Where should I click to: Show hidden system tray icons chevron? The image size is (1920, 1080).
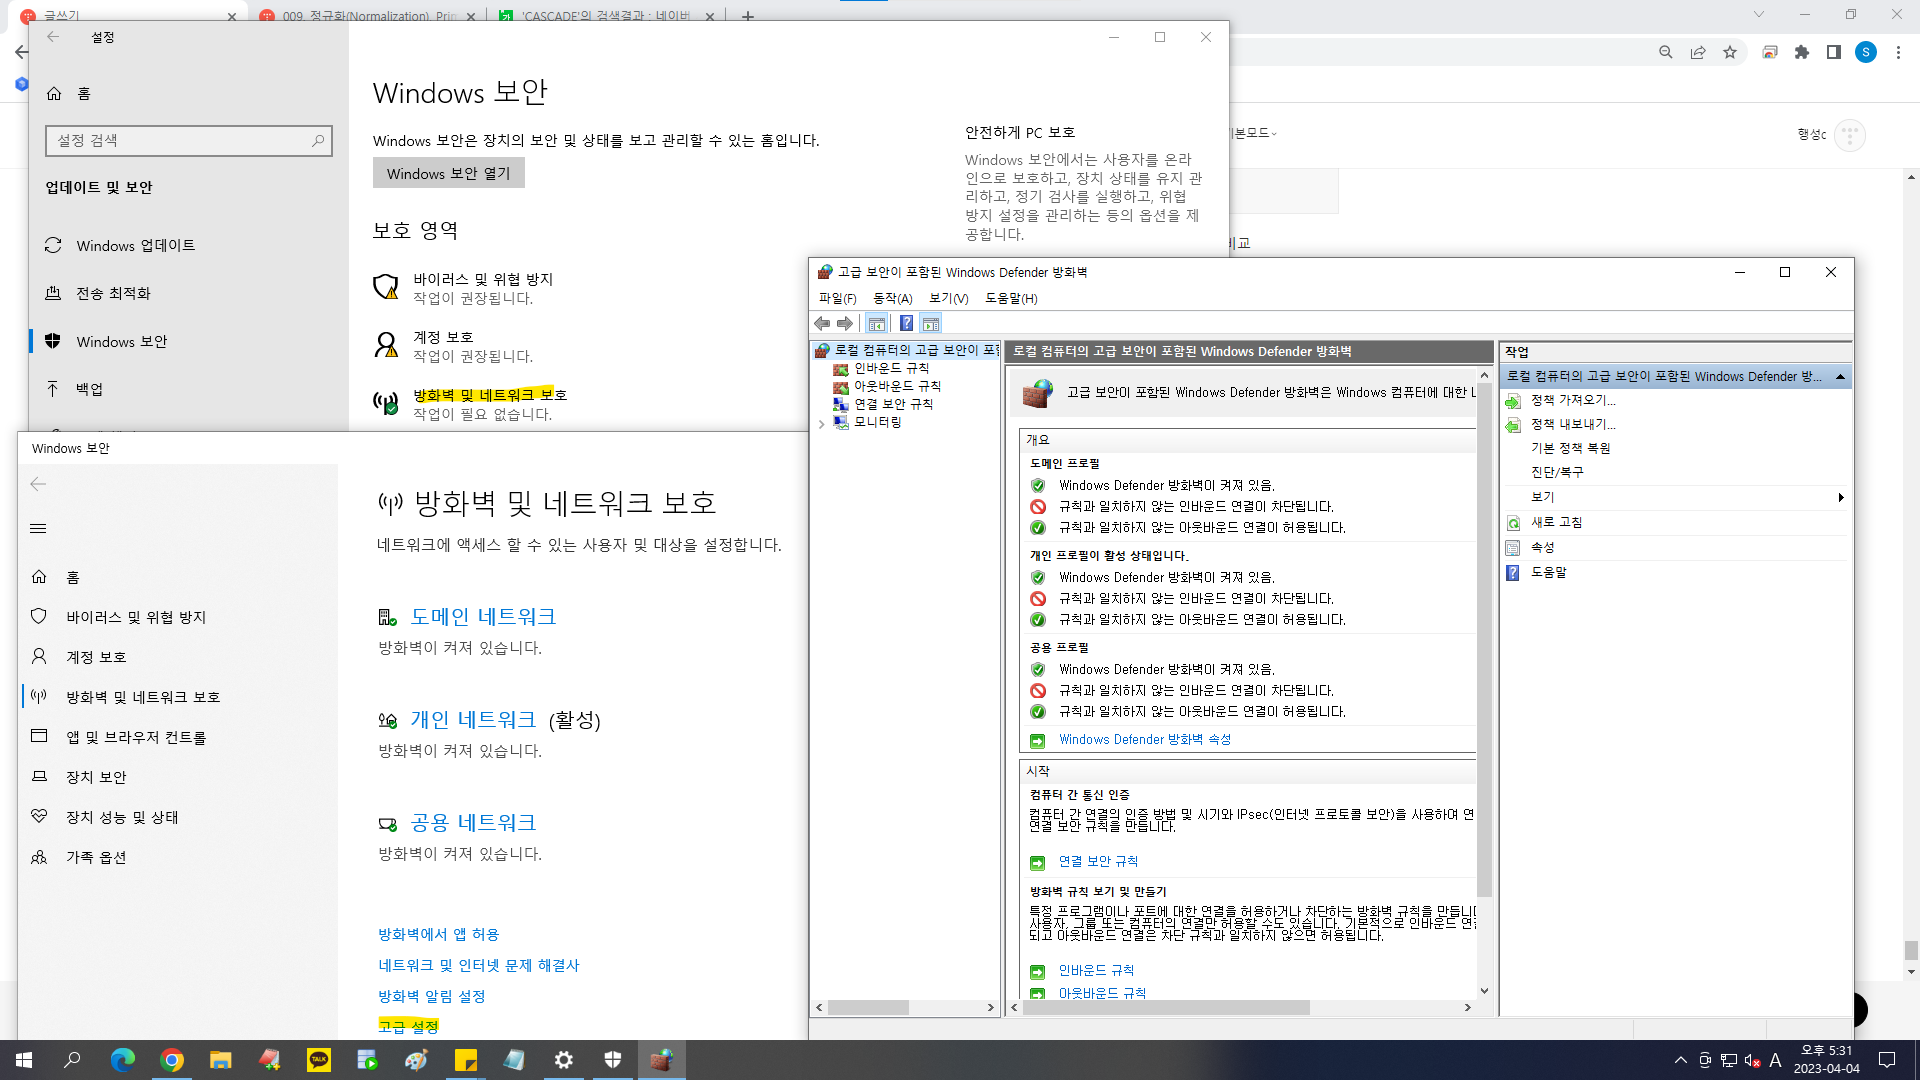pyautogui.click(x=1681, y=1060)
